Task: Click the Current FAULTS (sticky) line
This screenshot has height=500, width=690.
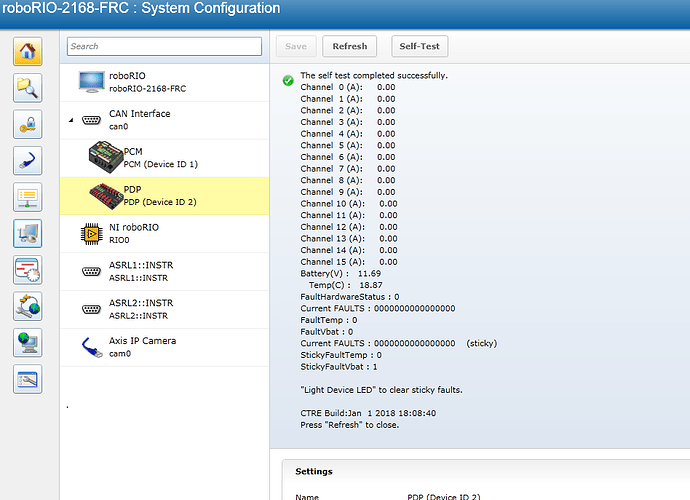Action: point(399,343)
